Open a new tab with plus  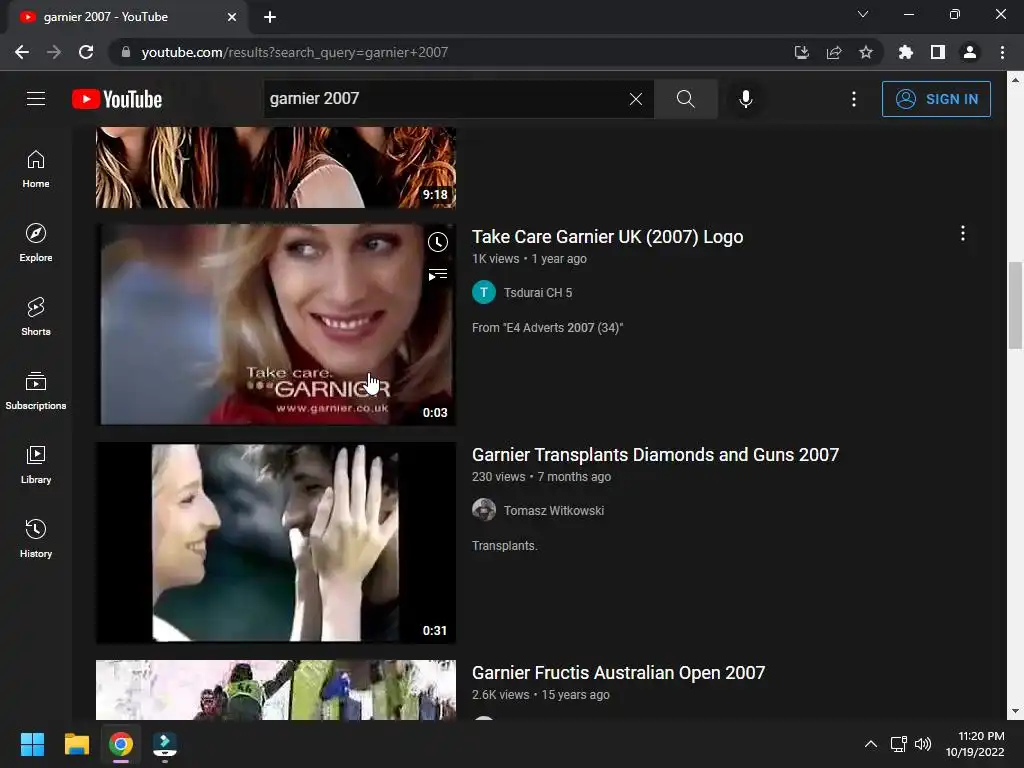click(270, 17)
